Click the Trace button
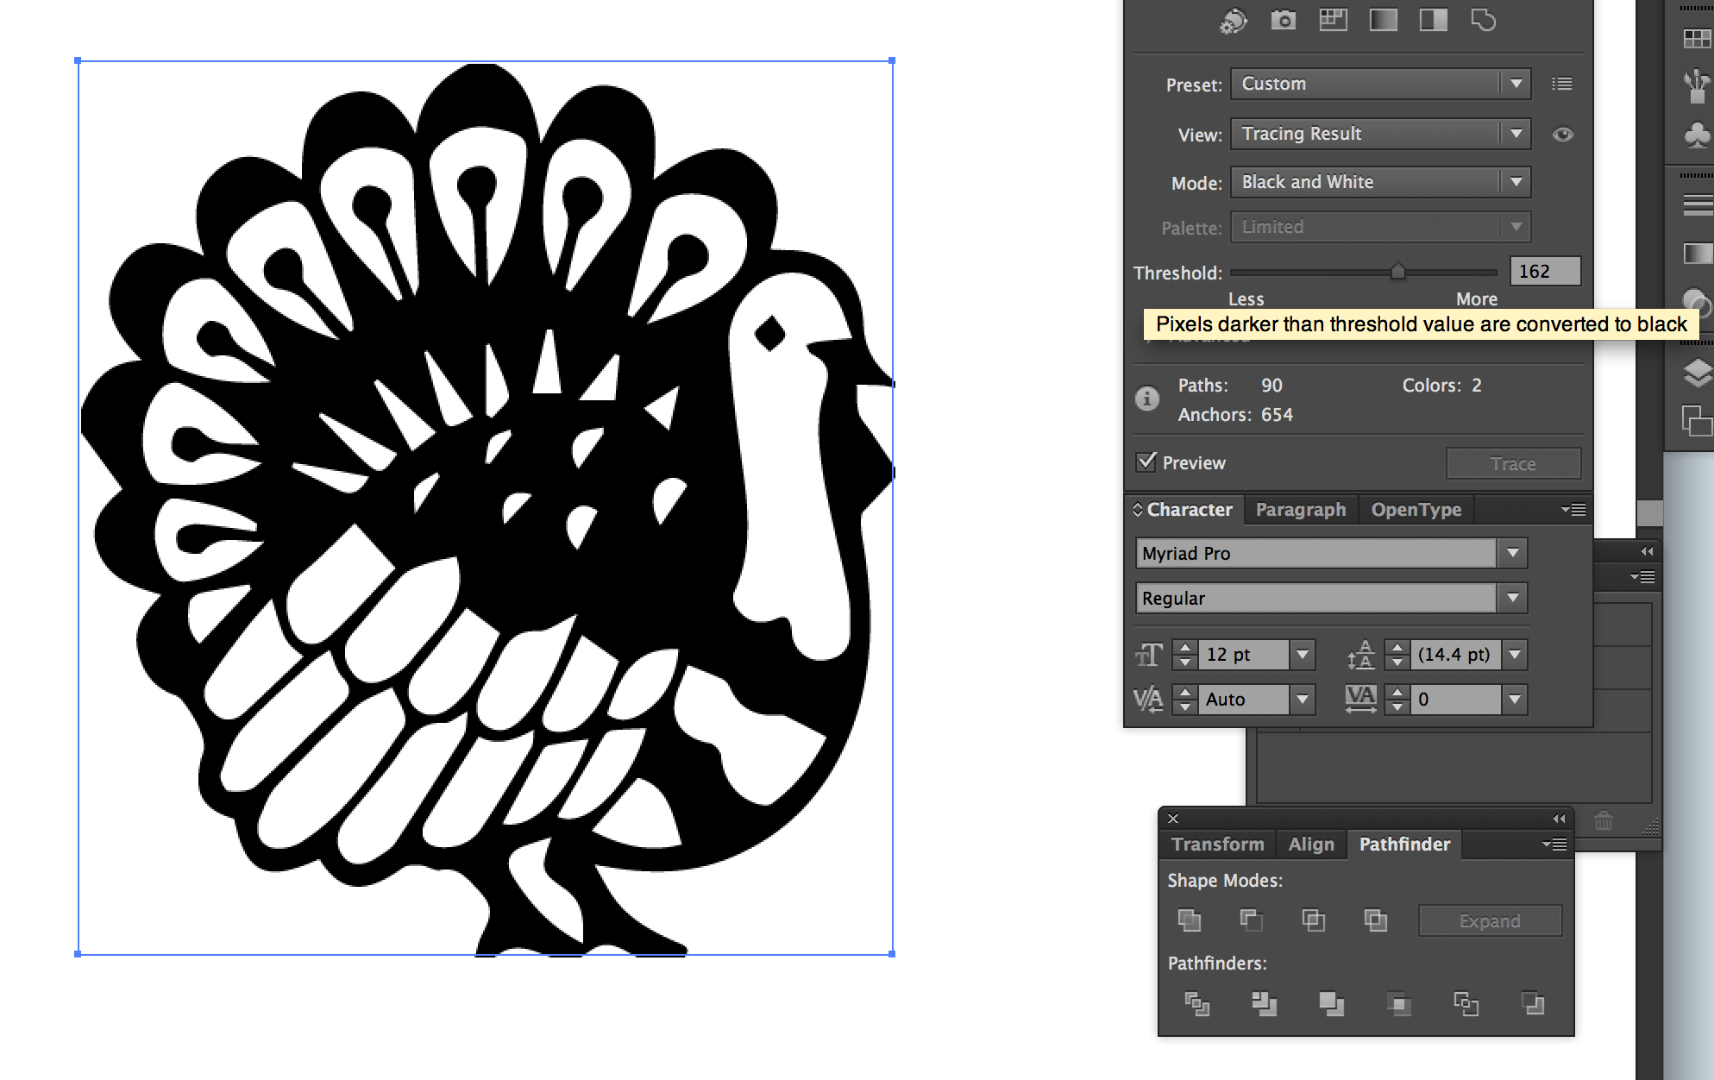Viewport: 1714px width, 1080px height. point(1513,464)
